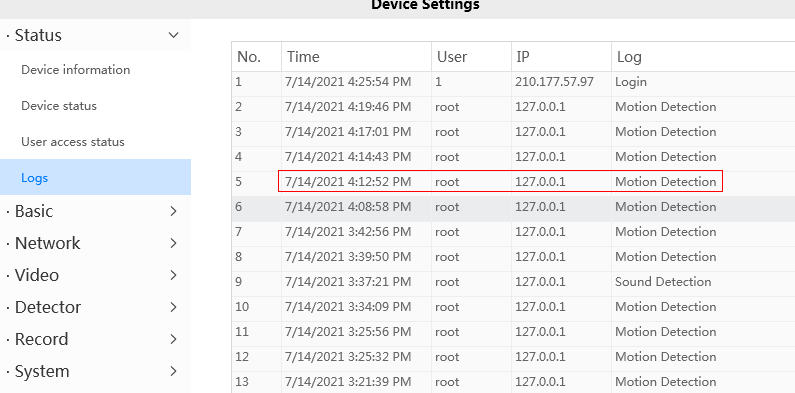Open Device information page
Viewport: 795px width, 393px height.
tap(76, 69)
